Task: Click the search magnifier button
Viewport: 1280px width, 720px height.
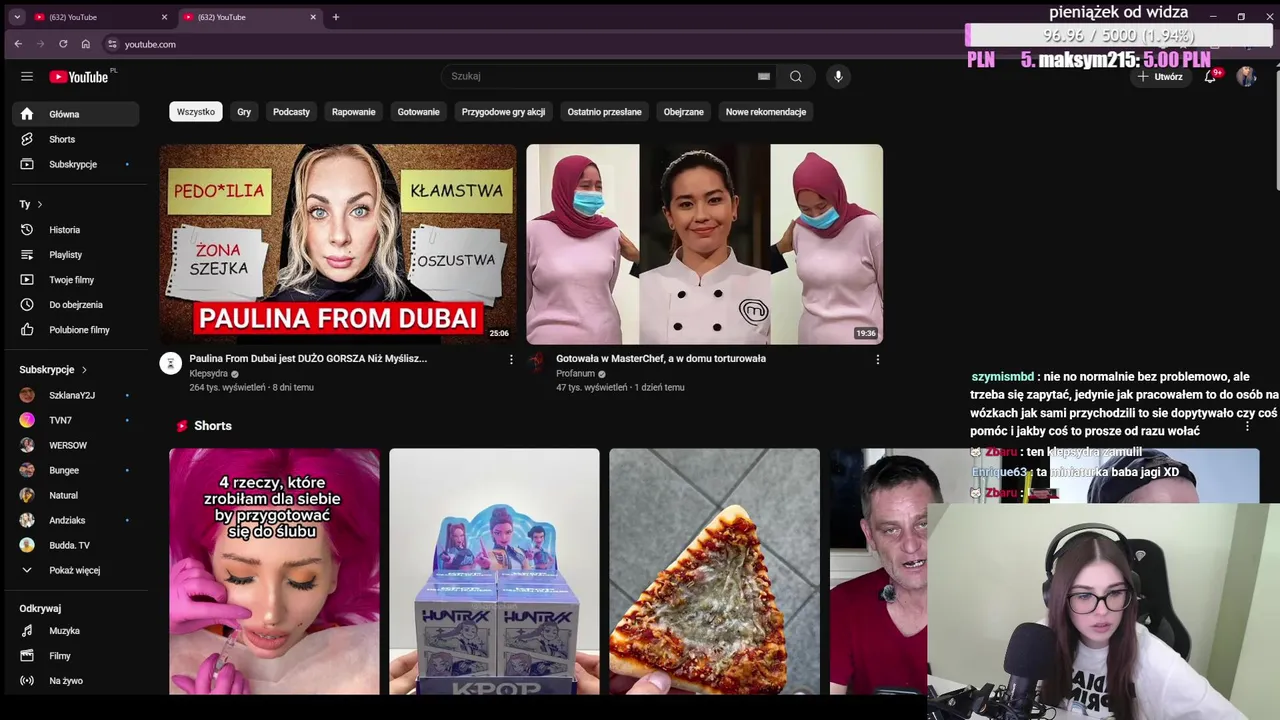Action: (795, 76)
